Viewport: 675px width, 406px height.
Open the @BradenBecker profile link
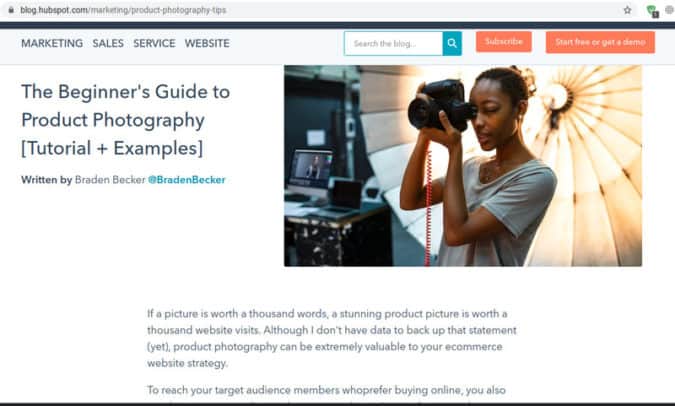pos(186,180)
